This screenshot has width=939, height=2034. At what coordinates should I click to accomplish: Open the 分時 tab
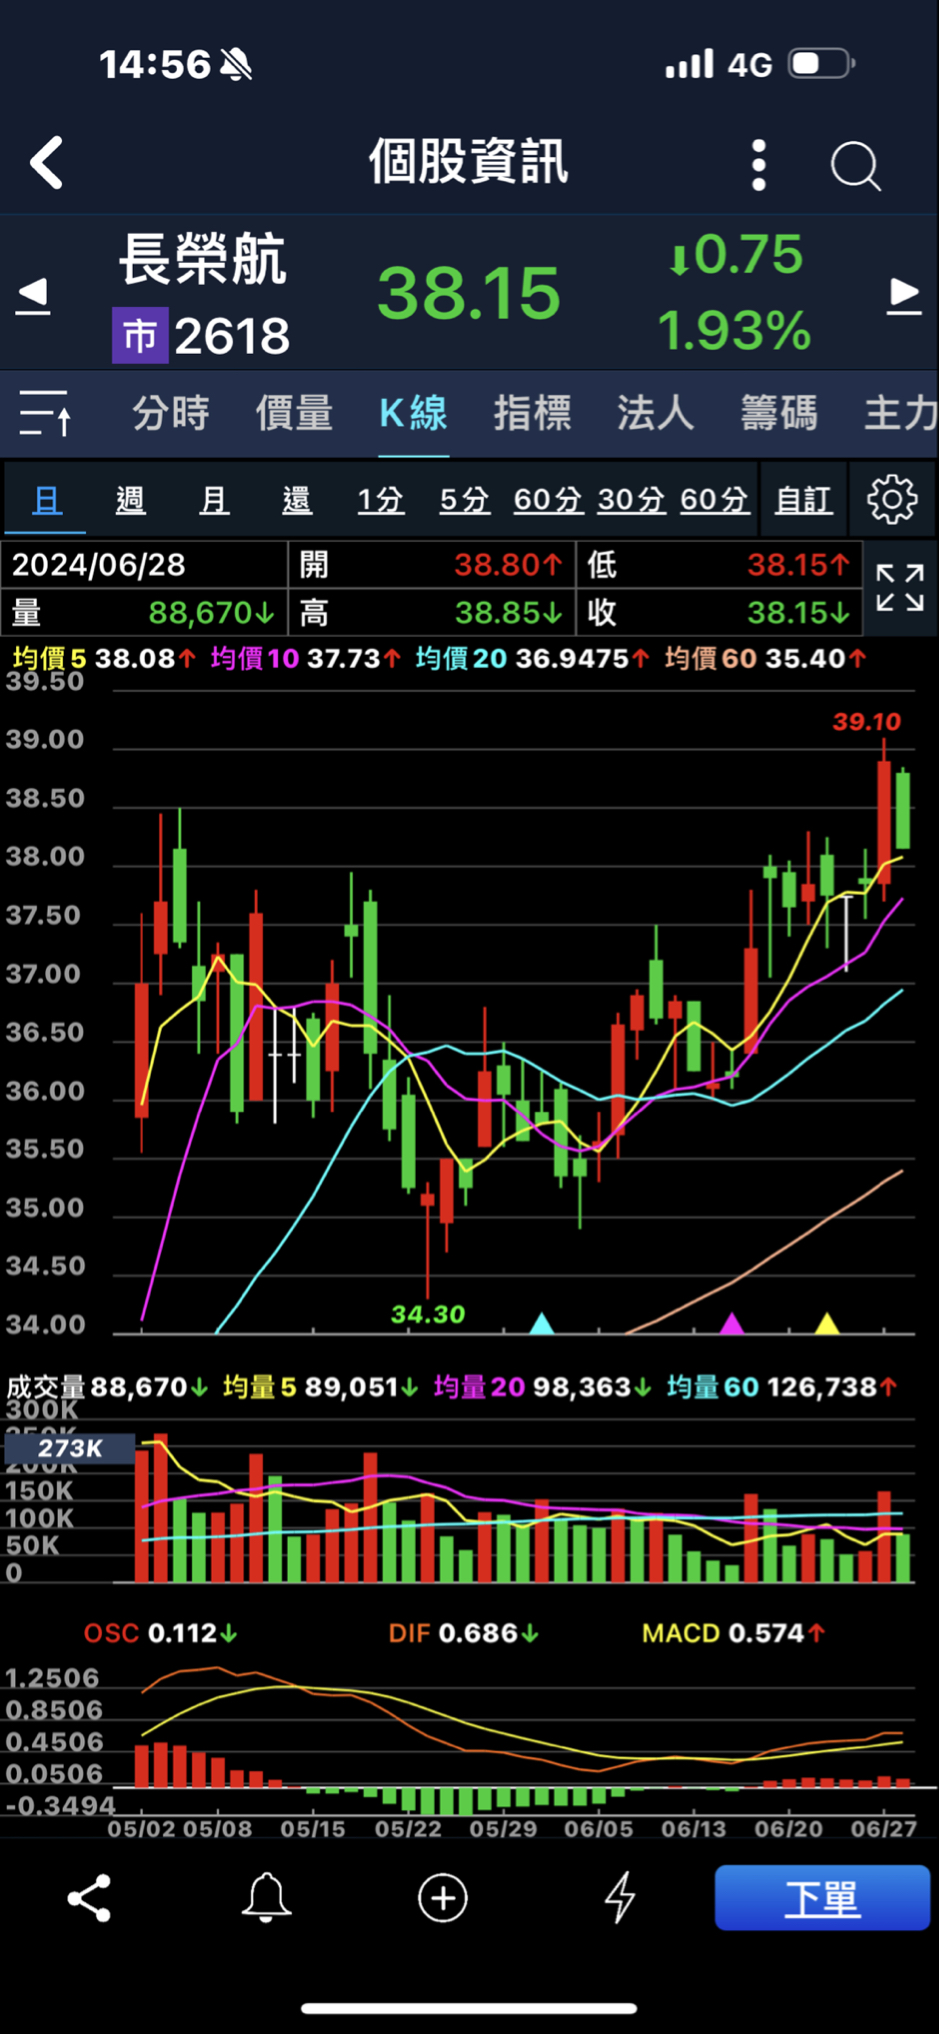point(171,413)
